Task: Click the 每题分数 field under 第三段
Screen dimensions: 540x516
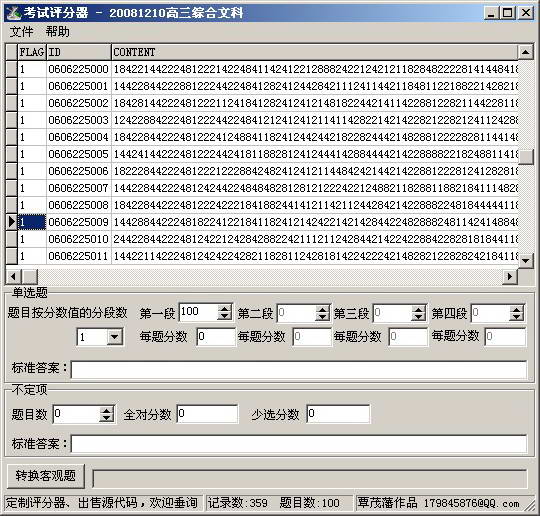Action: coord(408,337)
